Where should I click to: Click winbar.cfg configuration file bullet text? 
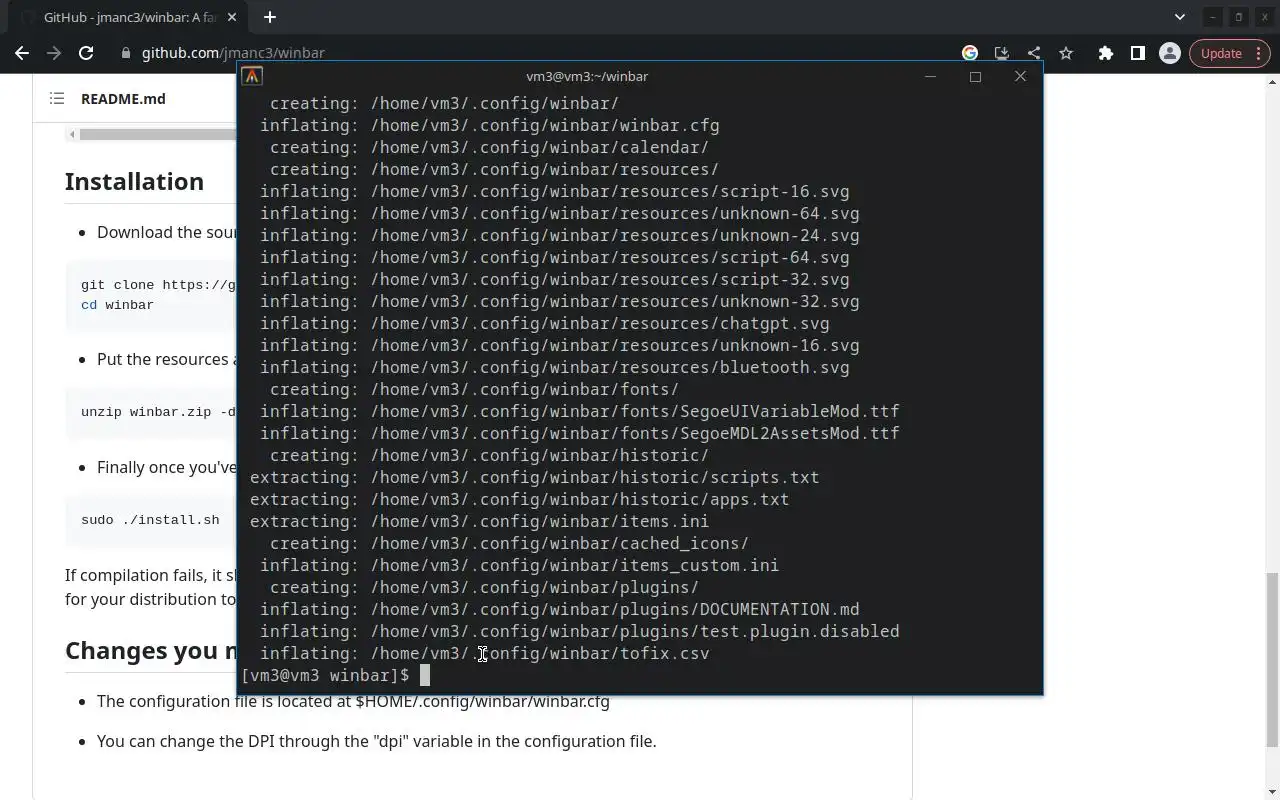point(353,701)
